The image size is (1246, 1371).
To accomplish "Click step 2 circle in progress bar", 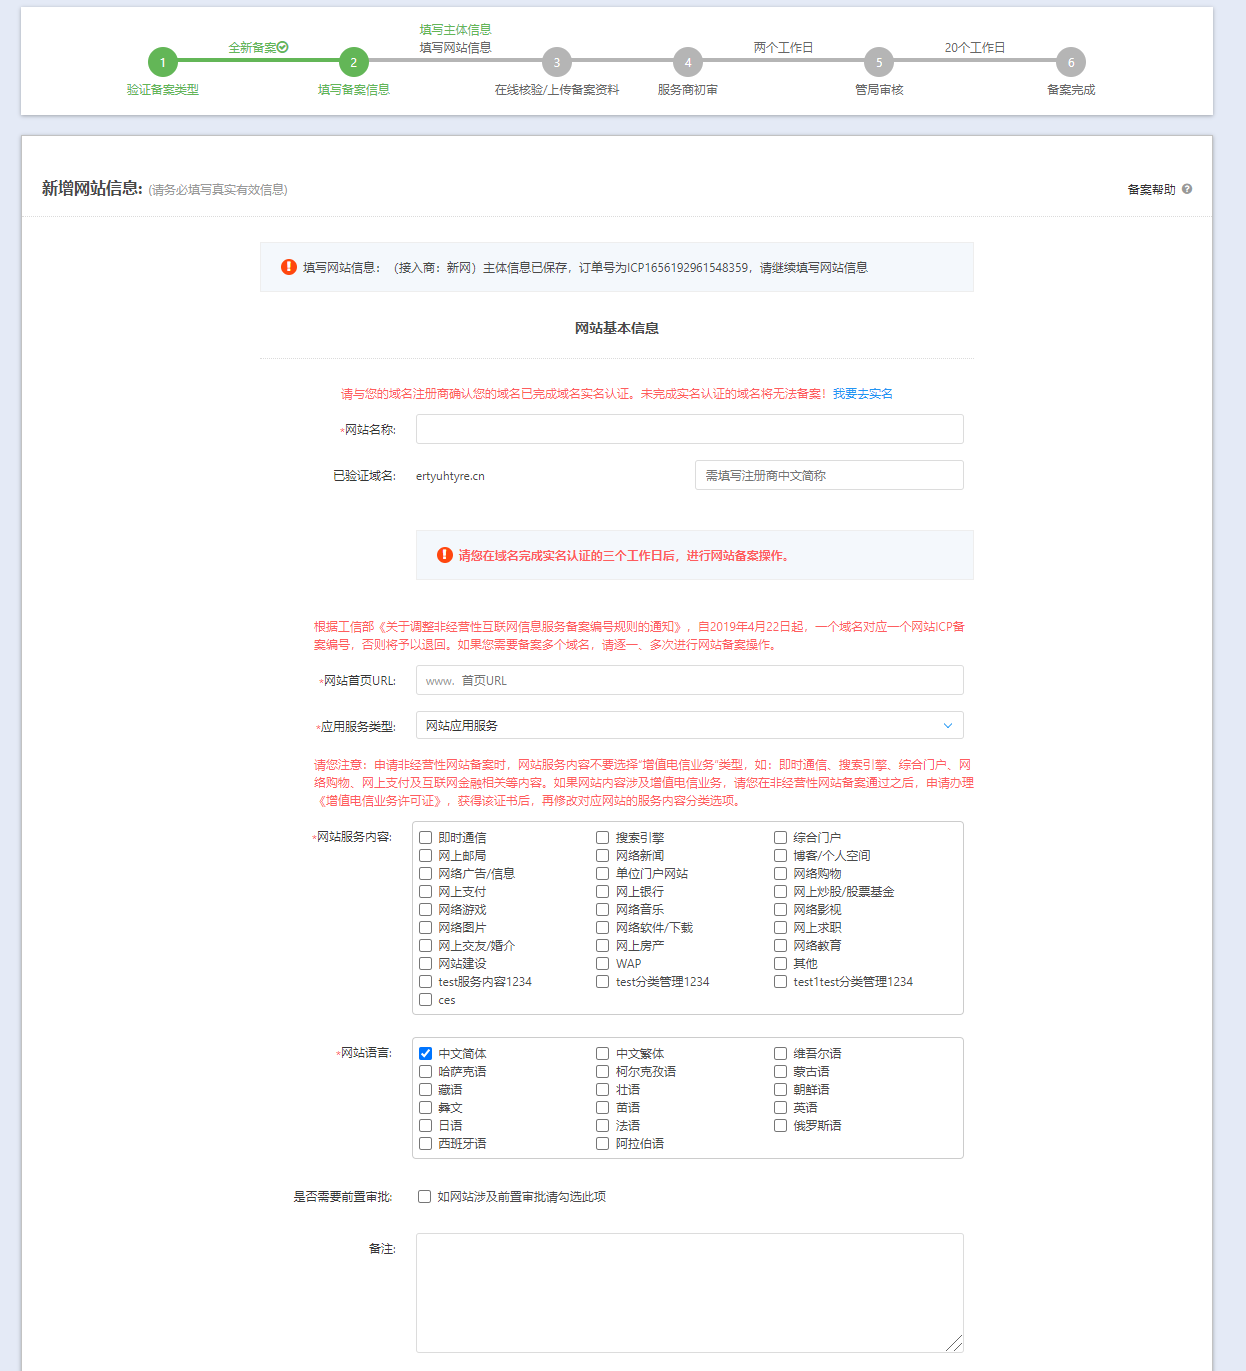I will coord(353,62).
